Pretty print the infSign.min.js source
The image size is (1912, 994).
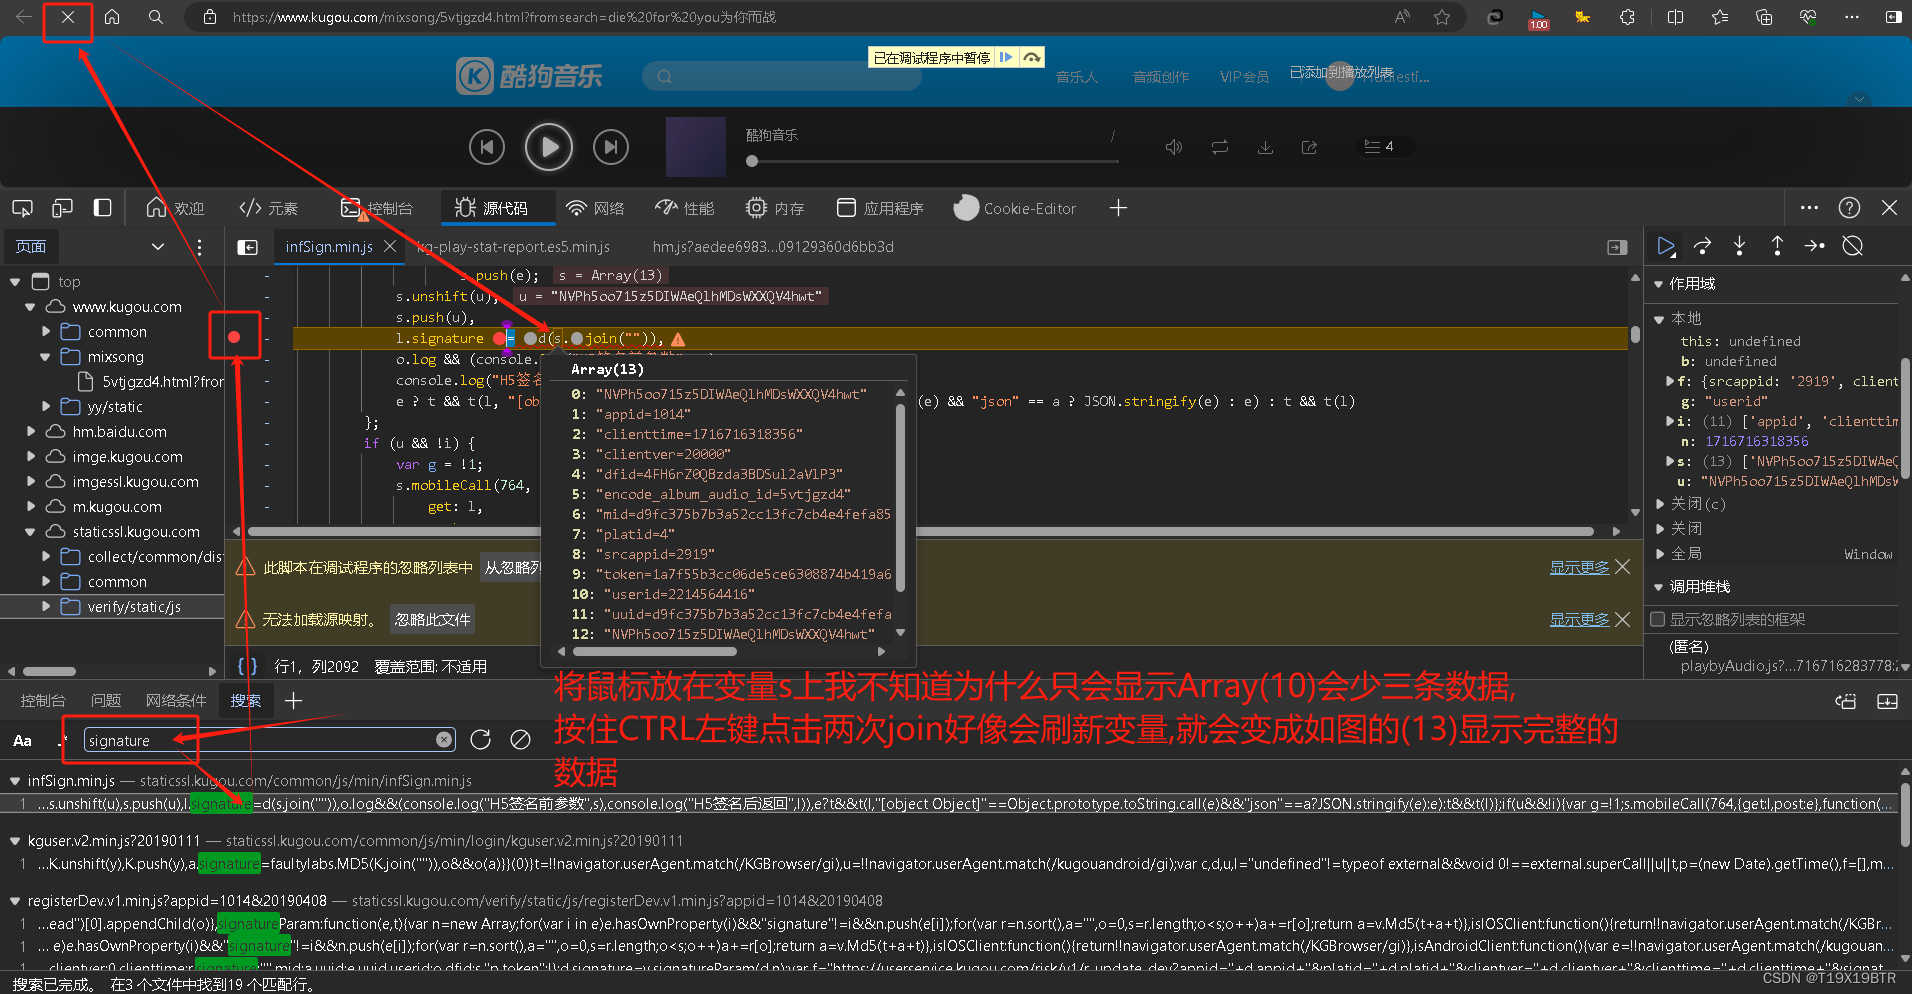pos(247,666)
